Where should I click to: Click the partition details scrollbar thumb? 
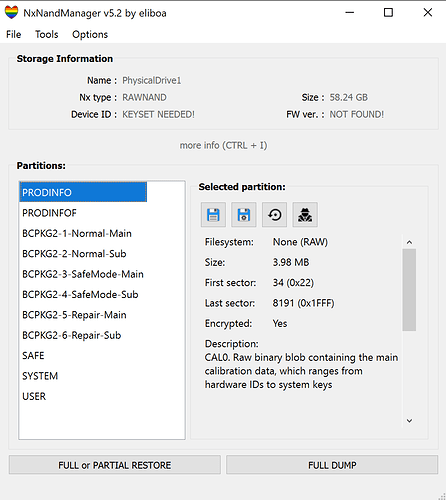(409, 290)
